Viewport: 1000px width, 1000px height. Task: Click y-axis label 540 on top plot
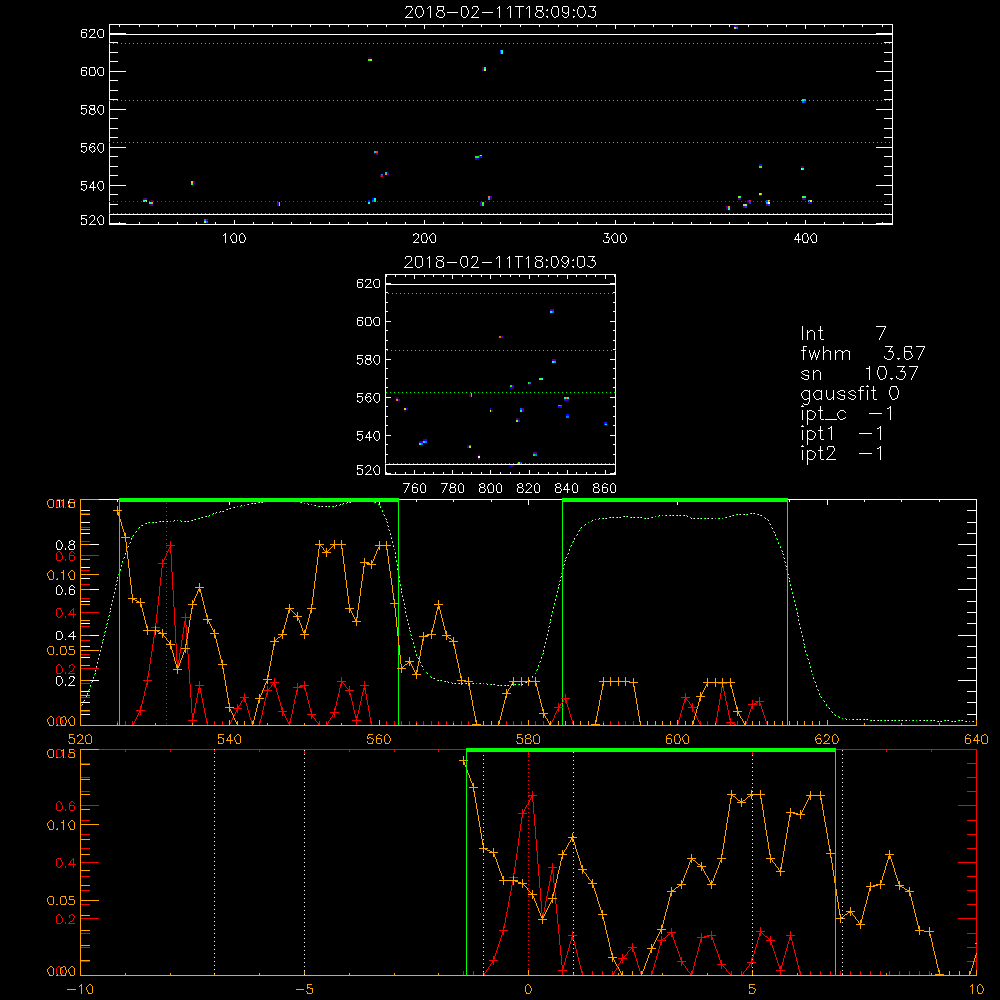(92, 186)
